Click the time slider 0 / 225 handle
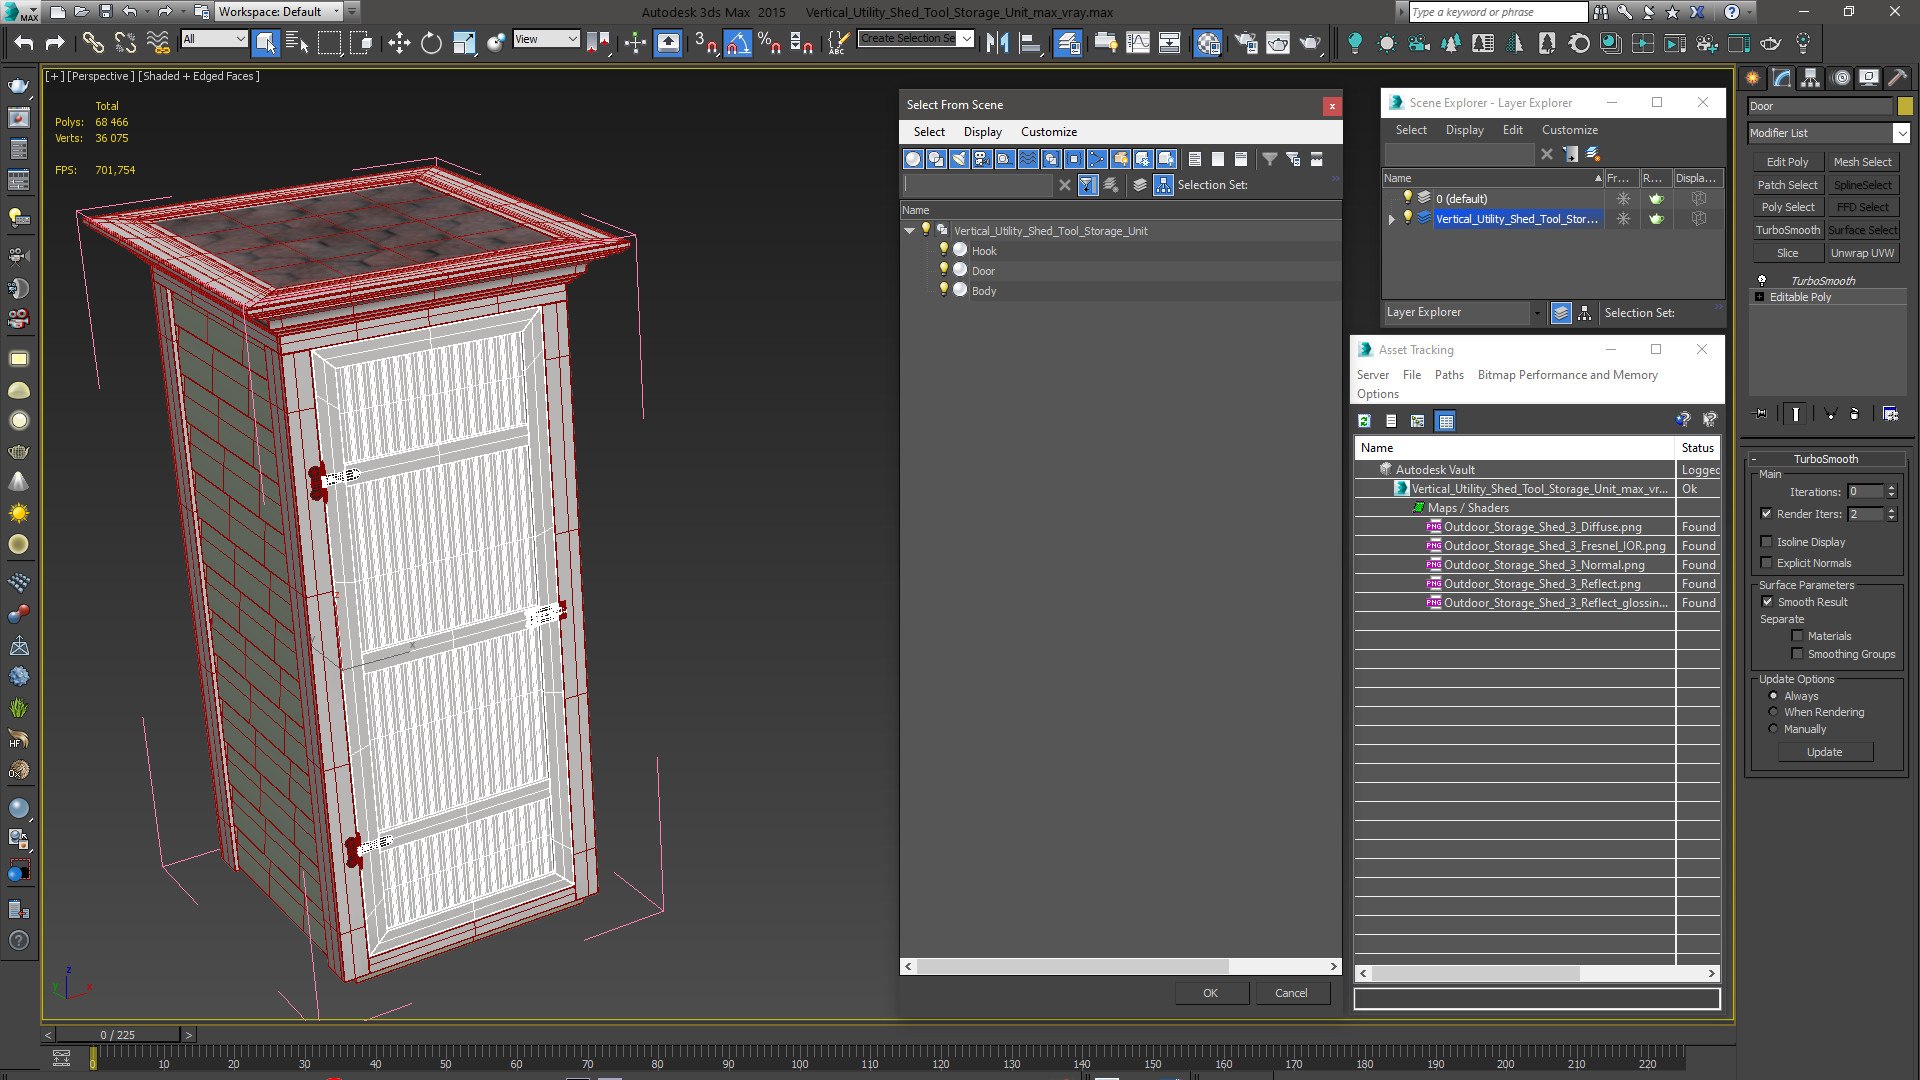Image resolution: width=1920 pixels, height=1080 pixels. coord(118,1035)
